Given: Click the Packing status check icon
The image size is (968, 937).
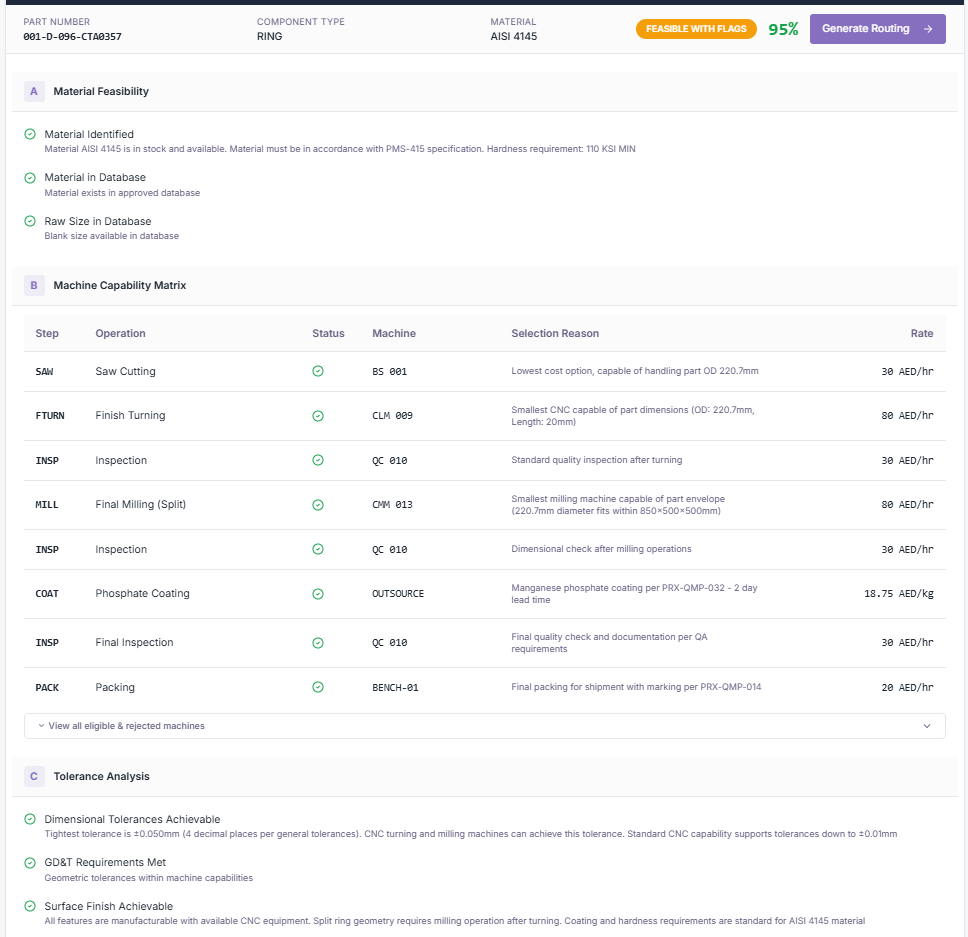Looking at the screenshot, I should (318, 687).
